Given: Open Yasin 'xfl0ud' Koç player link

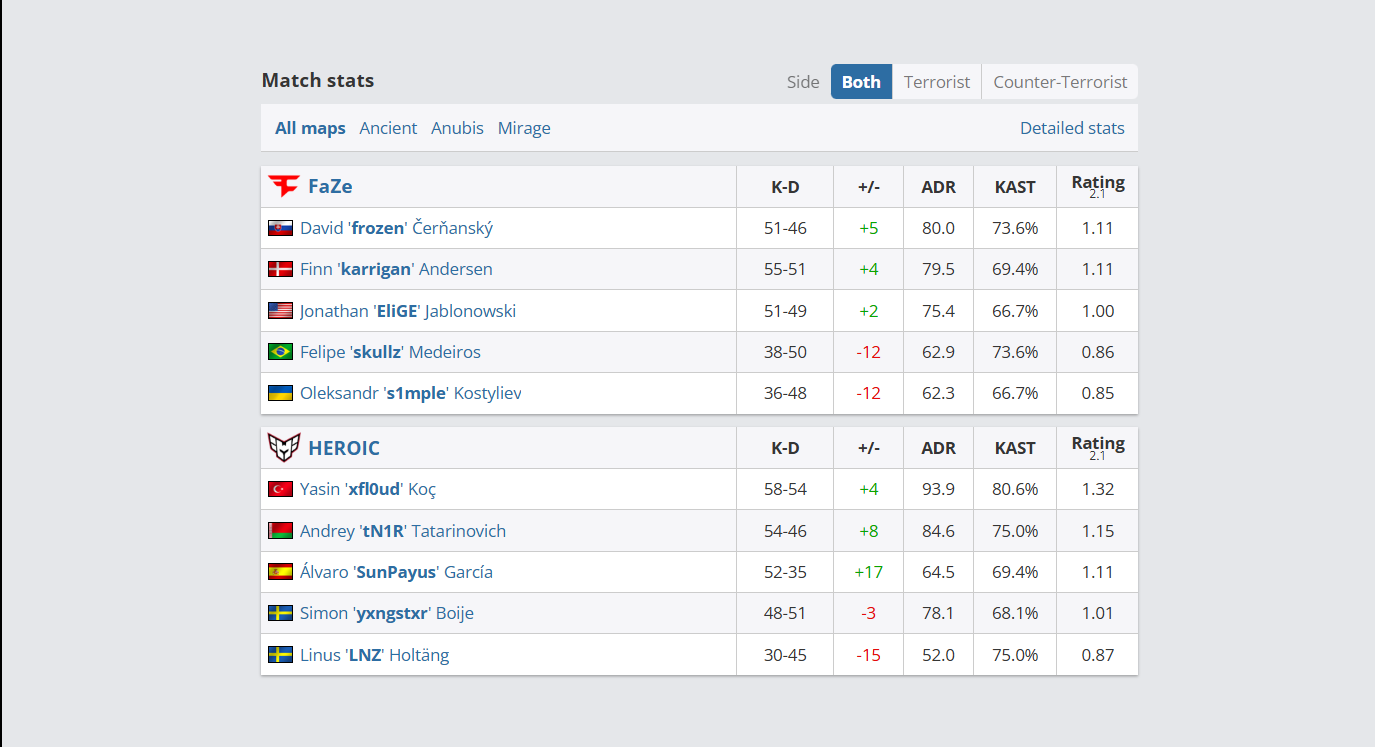Looking at the screenshot, I should 368,489.
